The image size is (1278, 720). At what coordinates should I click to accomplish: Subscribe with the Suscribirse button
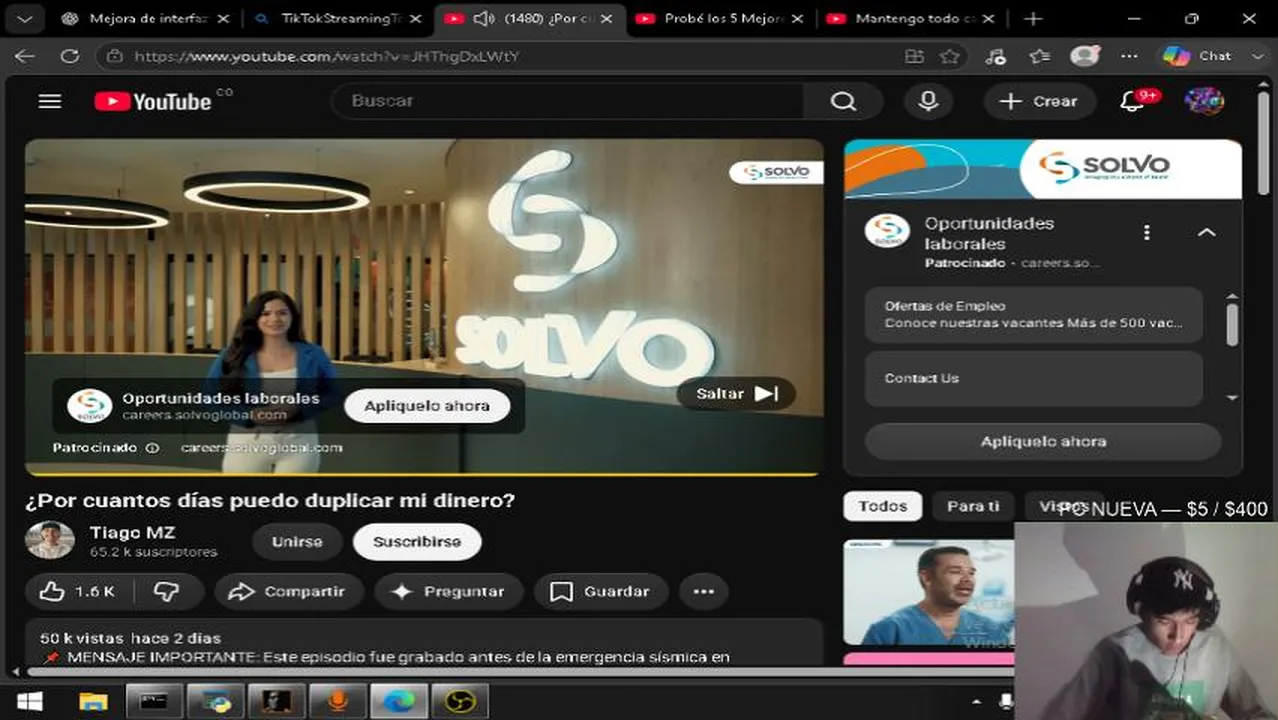pos(417,542)
